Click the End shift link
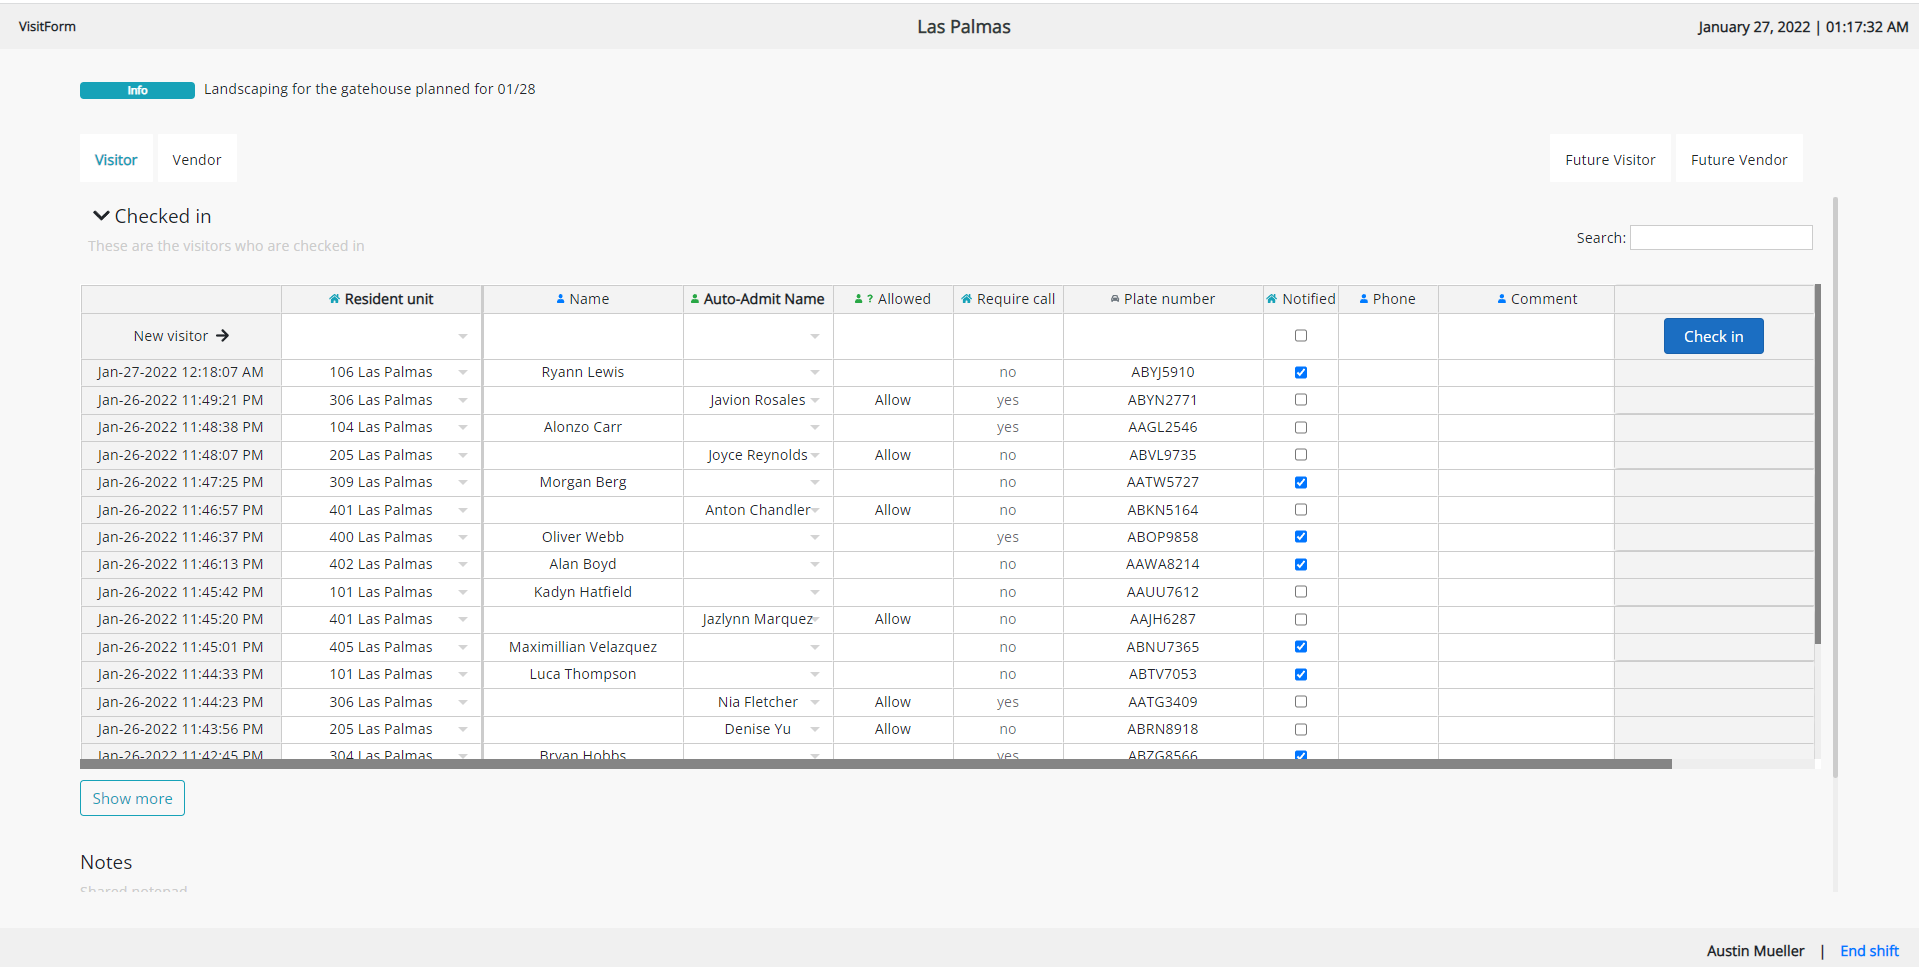1919x967 pixels. pos(1868,950)
